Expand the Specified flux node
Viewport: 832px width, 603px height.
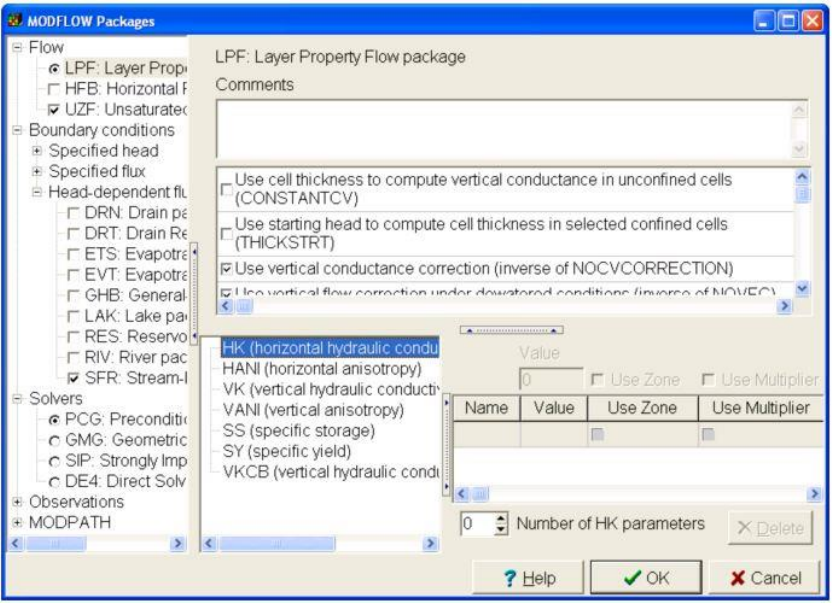click(x=37, y=171)
